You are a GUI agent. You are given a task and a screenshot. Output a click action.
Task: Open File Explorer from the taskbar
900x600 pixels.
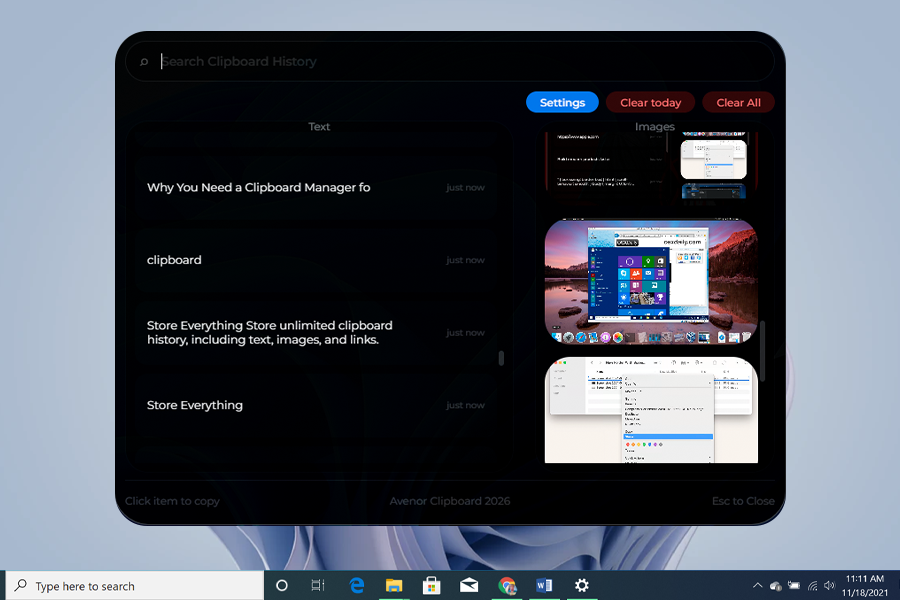(x=394, y=584)
